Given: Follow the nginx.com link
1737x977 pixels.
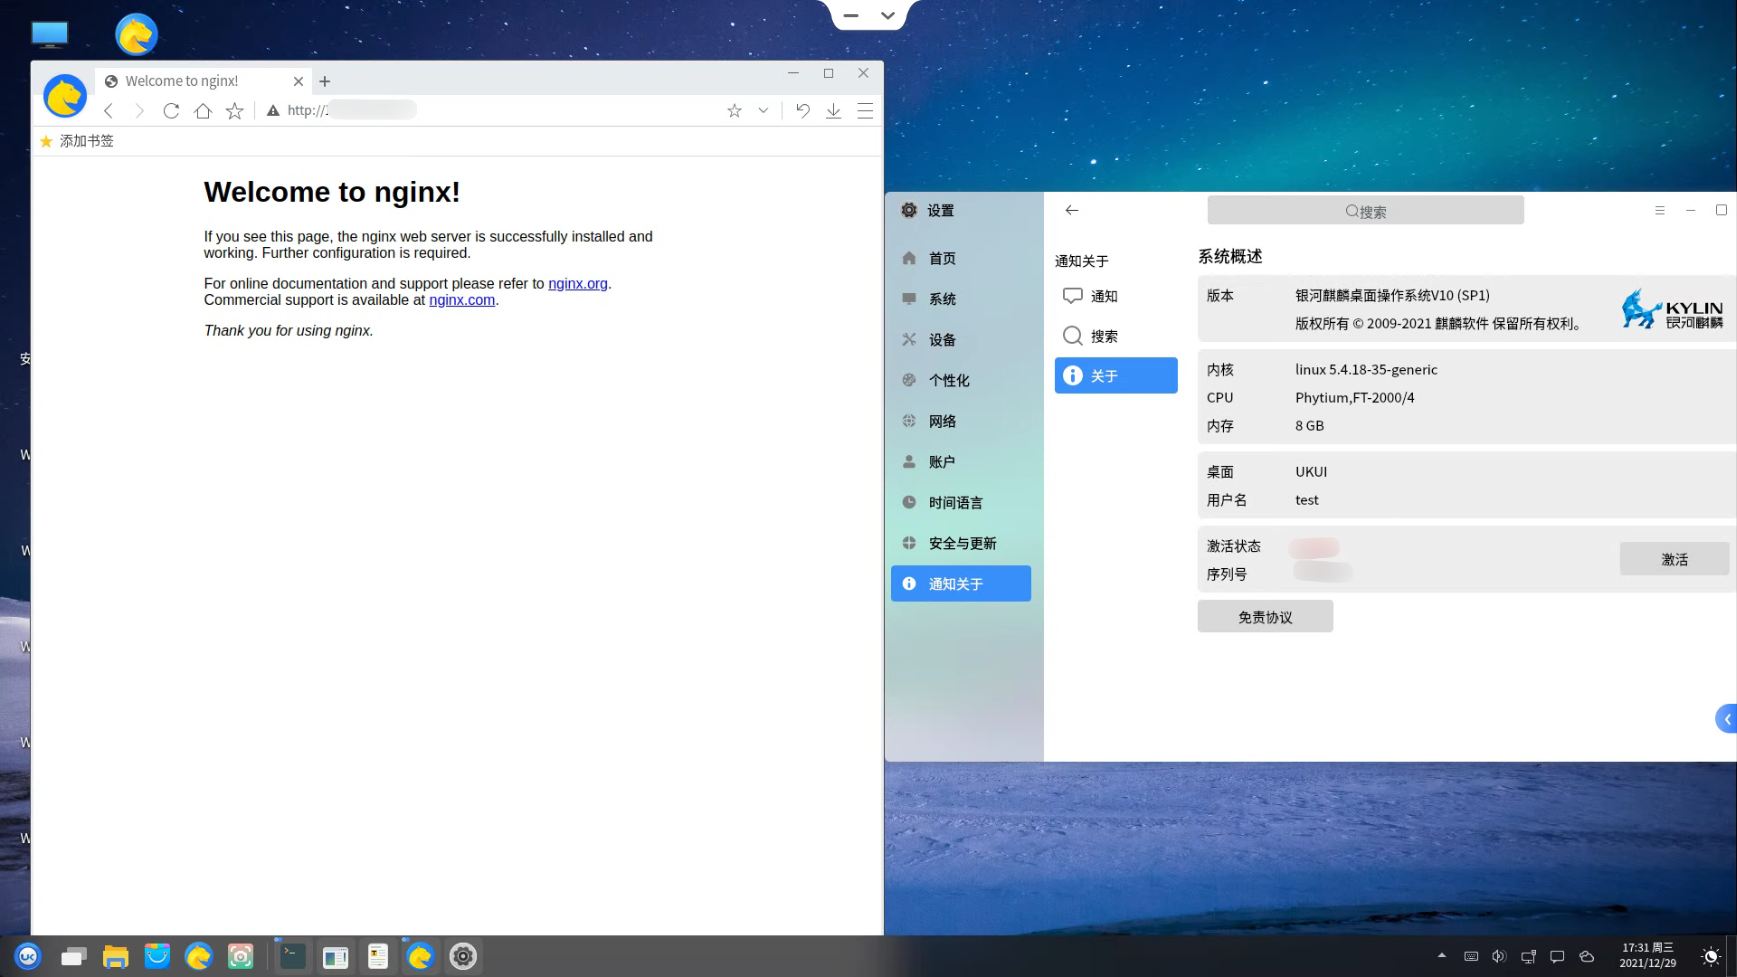Looking at the screenshot, I should [x=462, y=300].
